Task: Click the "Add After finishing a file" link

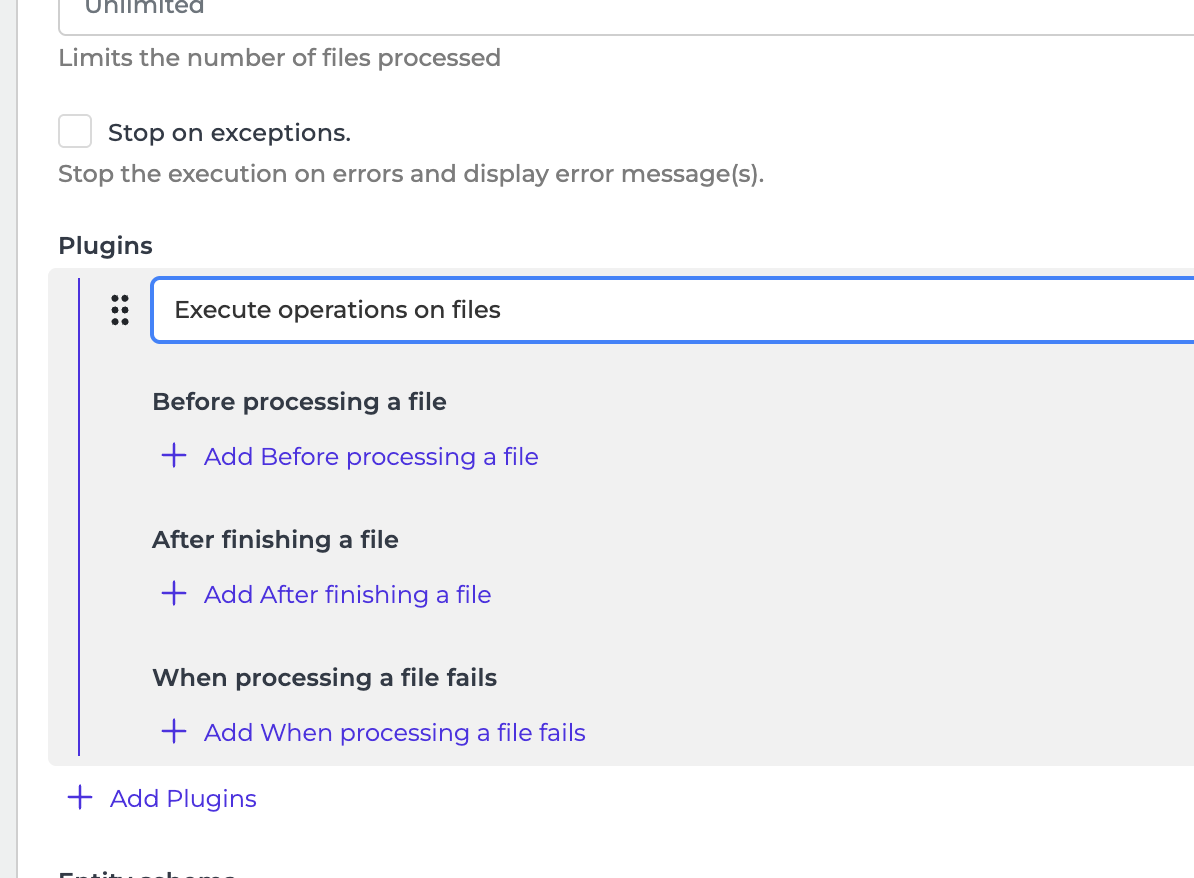Action: [347, 595]
